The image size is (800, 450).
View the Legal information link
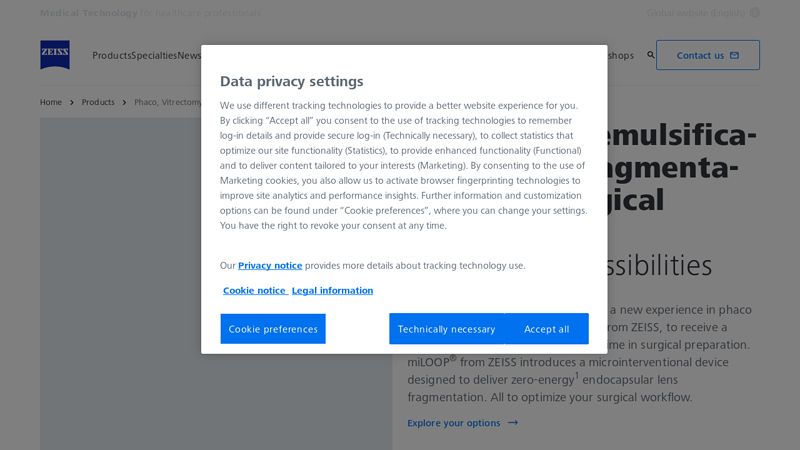click(x=332, y=291)
